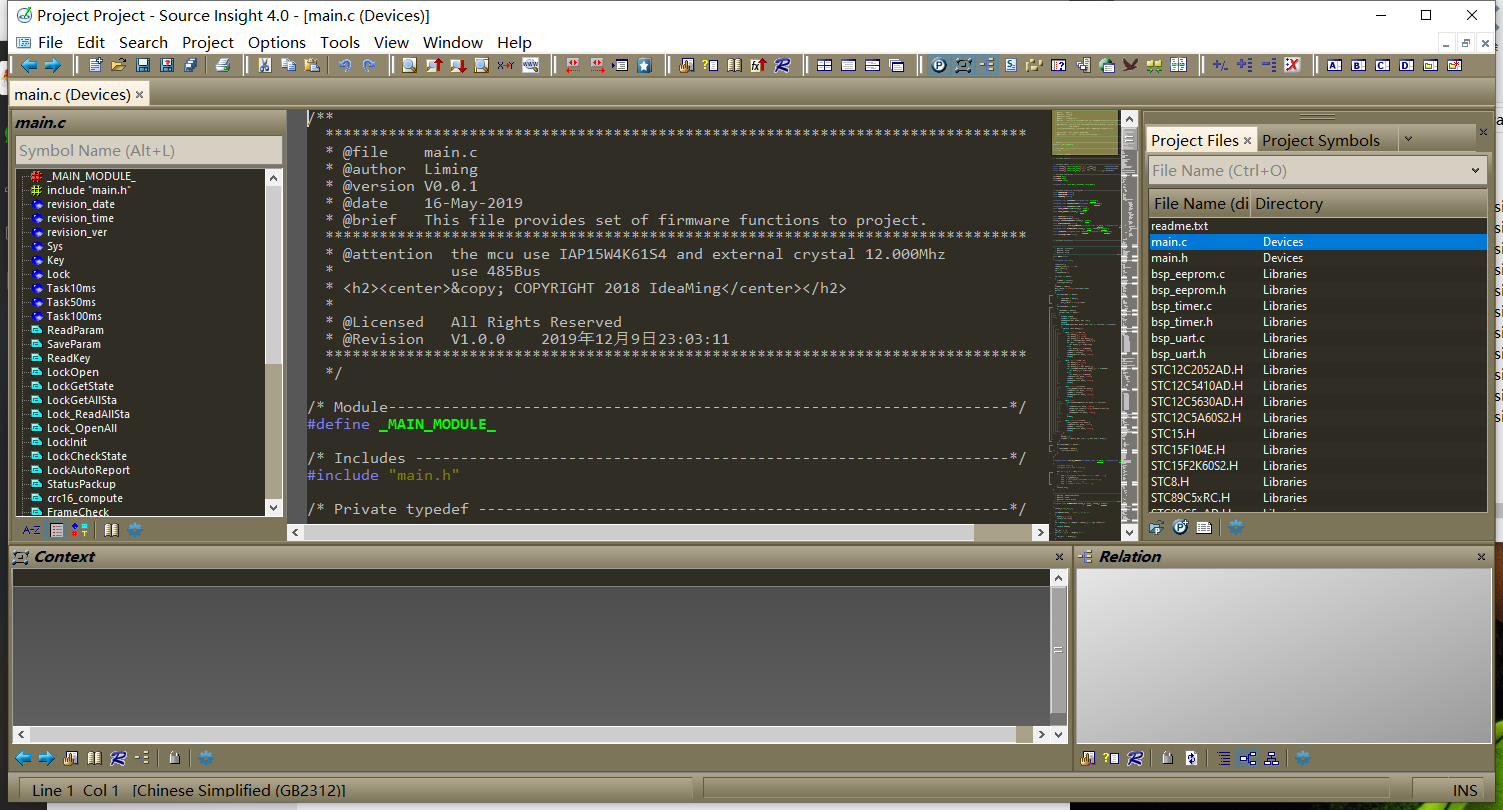This screenshot has width=1503, height=810.
Task: Expand the project panel tab overflow arrow
Action: (1408, 140)
